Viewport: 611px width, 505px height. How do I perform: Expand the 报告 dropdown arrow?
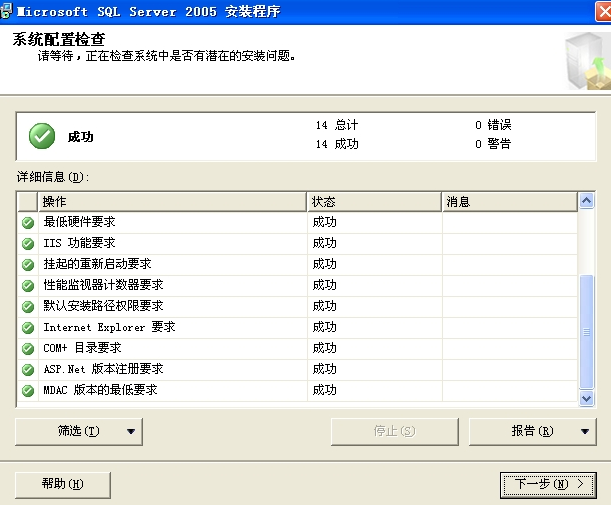(x=585, y=432)
